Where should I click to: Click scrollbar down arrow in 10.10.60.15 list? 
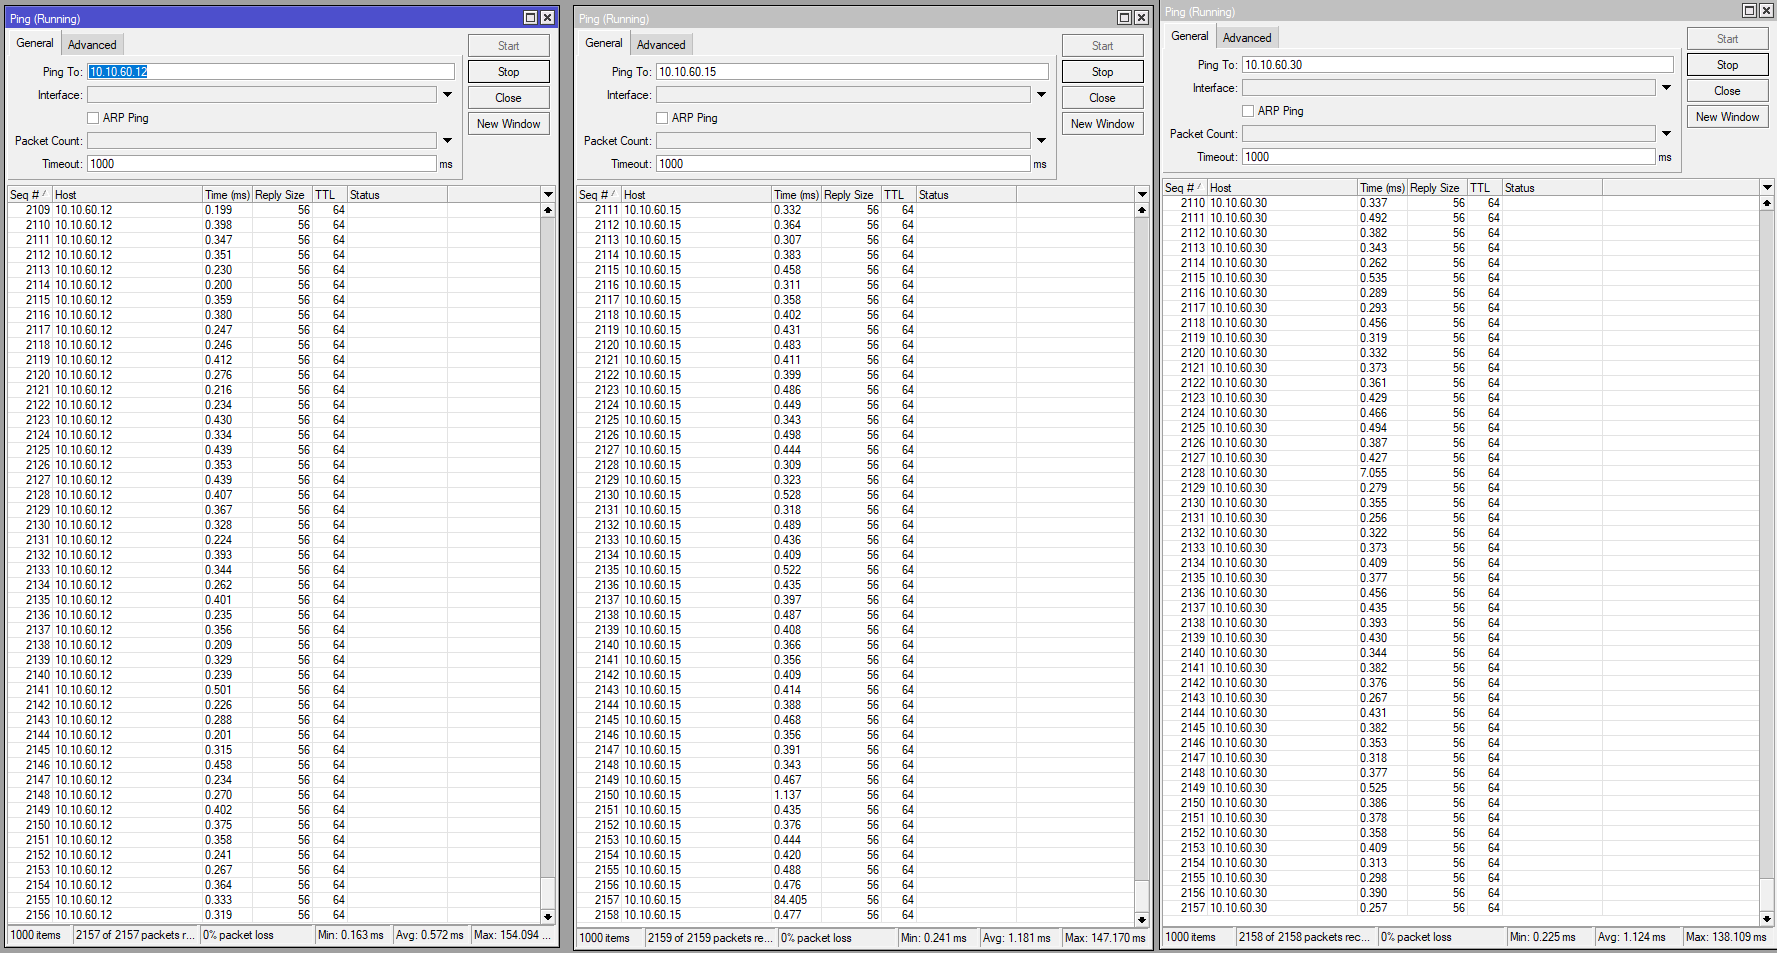(1142, 919)
